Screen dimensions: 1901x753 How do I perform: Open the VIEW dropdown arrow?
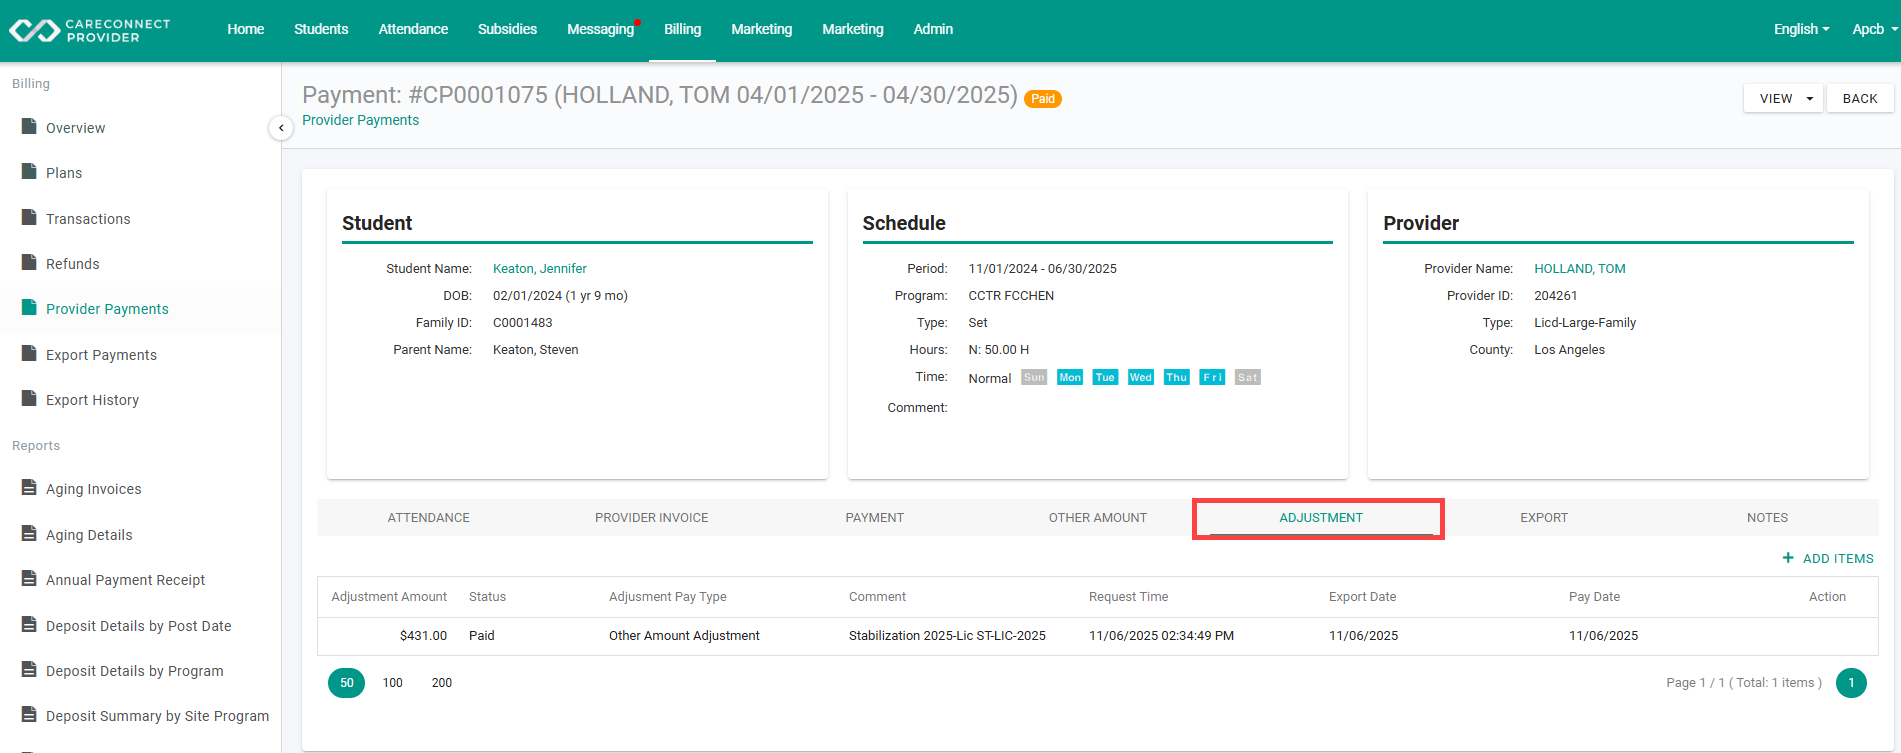(1809, 99)
